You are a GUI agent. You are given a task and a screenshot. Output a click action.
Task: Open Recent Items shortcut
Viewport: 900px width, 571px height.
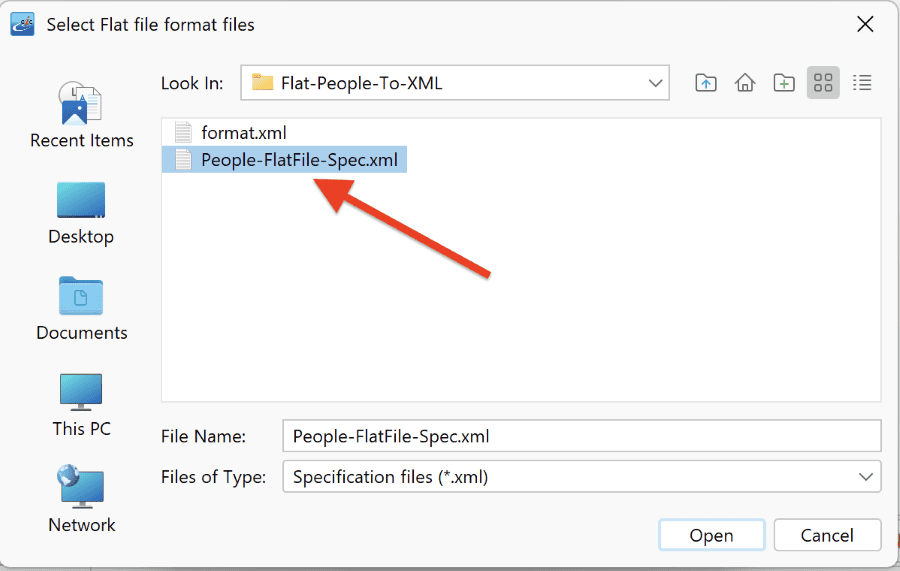[x=82, y=115]
